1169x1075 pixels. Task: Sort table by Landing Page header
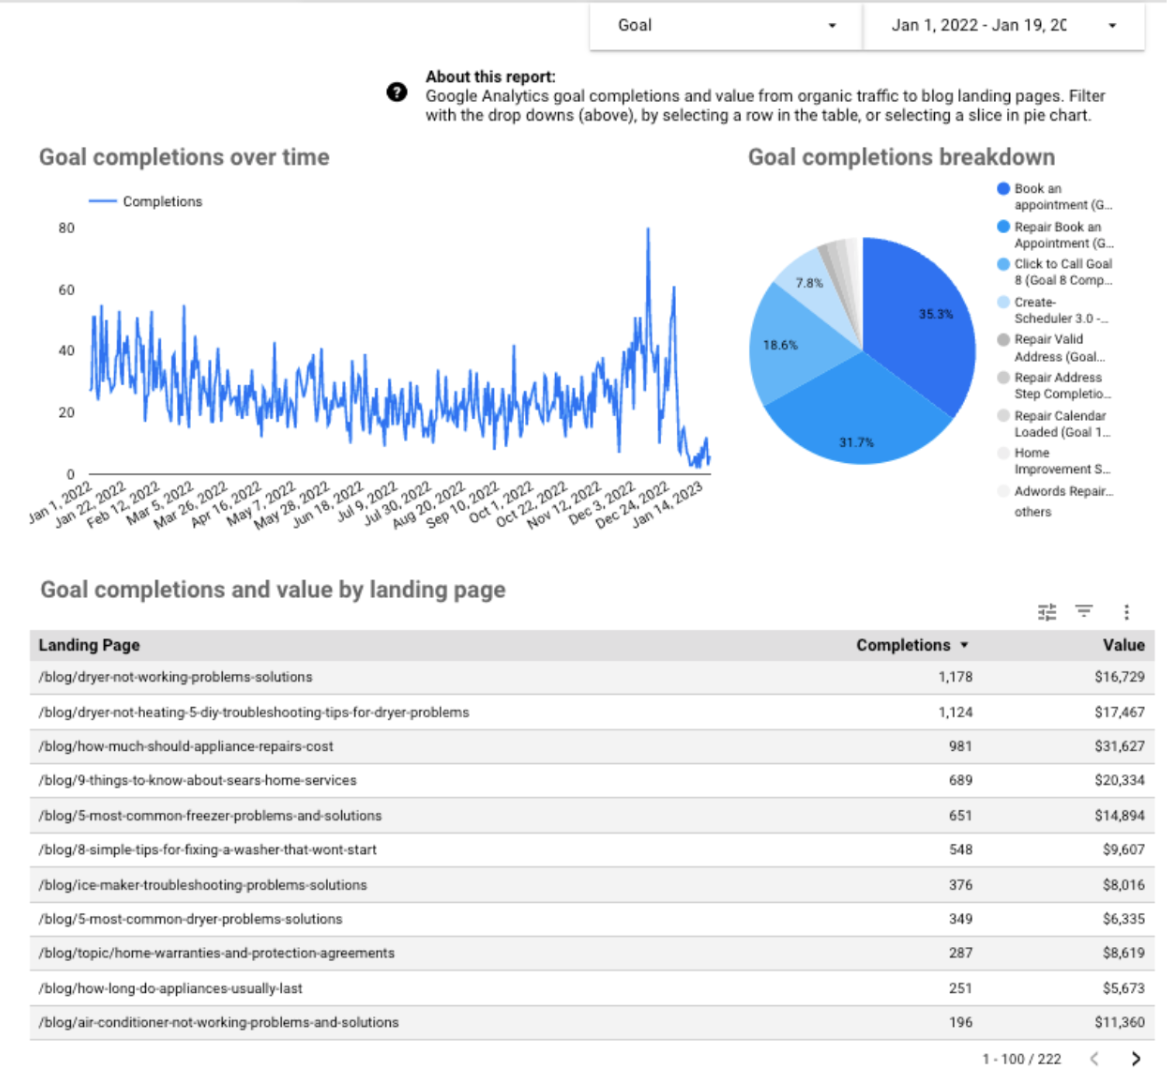pos(89,645)
